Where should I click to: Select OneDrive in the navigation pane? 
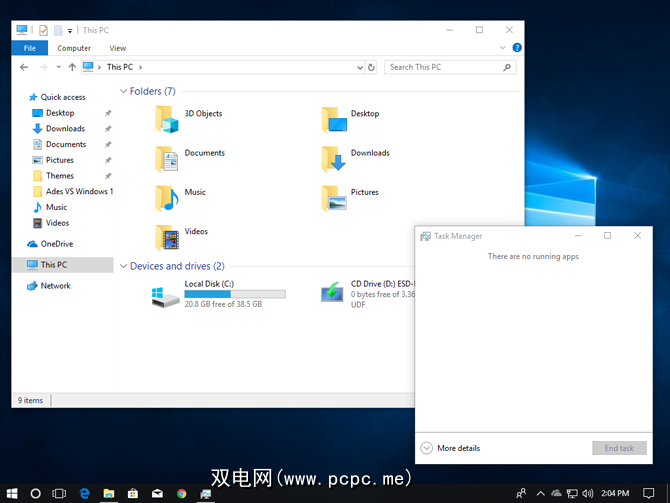click(x=56, y=244)
